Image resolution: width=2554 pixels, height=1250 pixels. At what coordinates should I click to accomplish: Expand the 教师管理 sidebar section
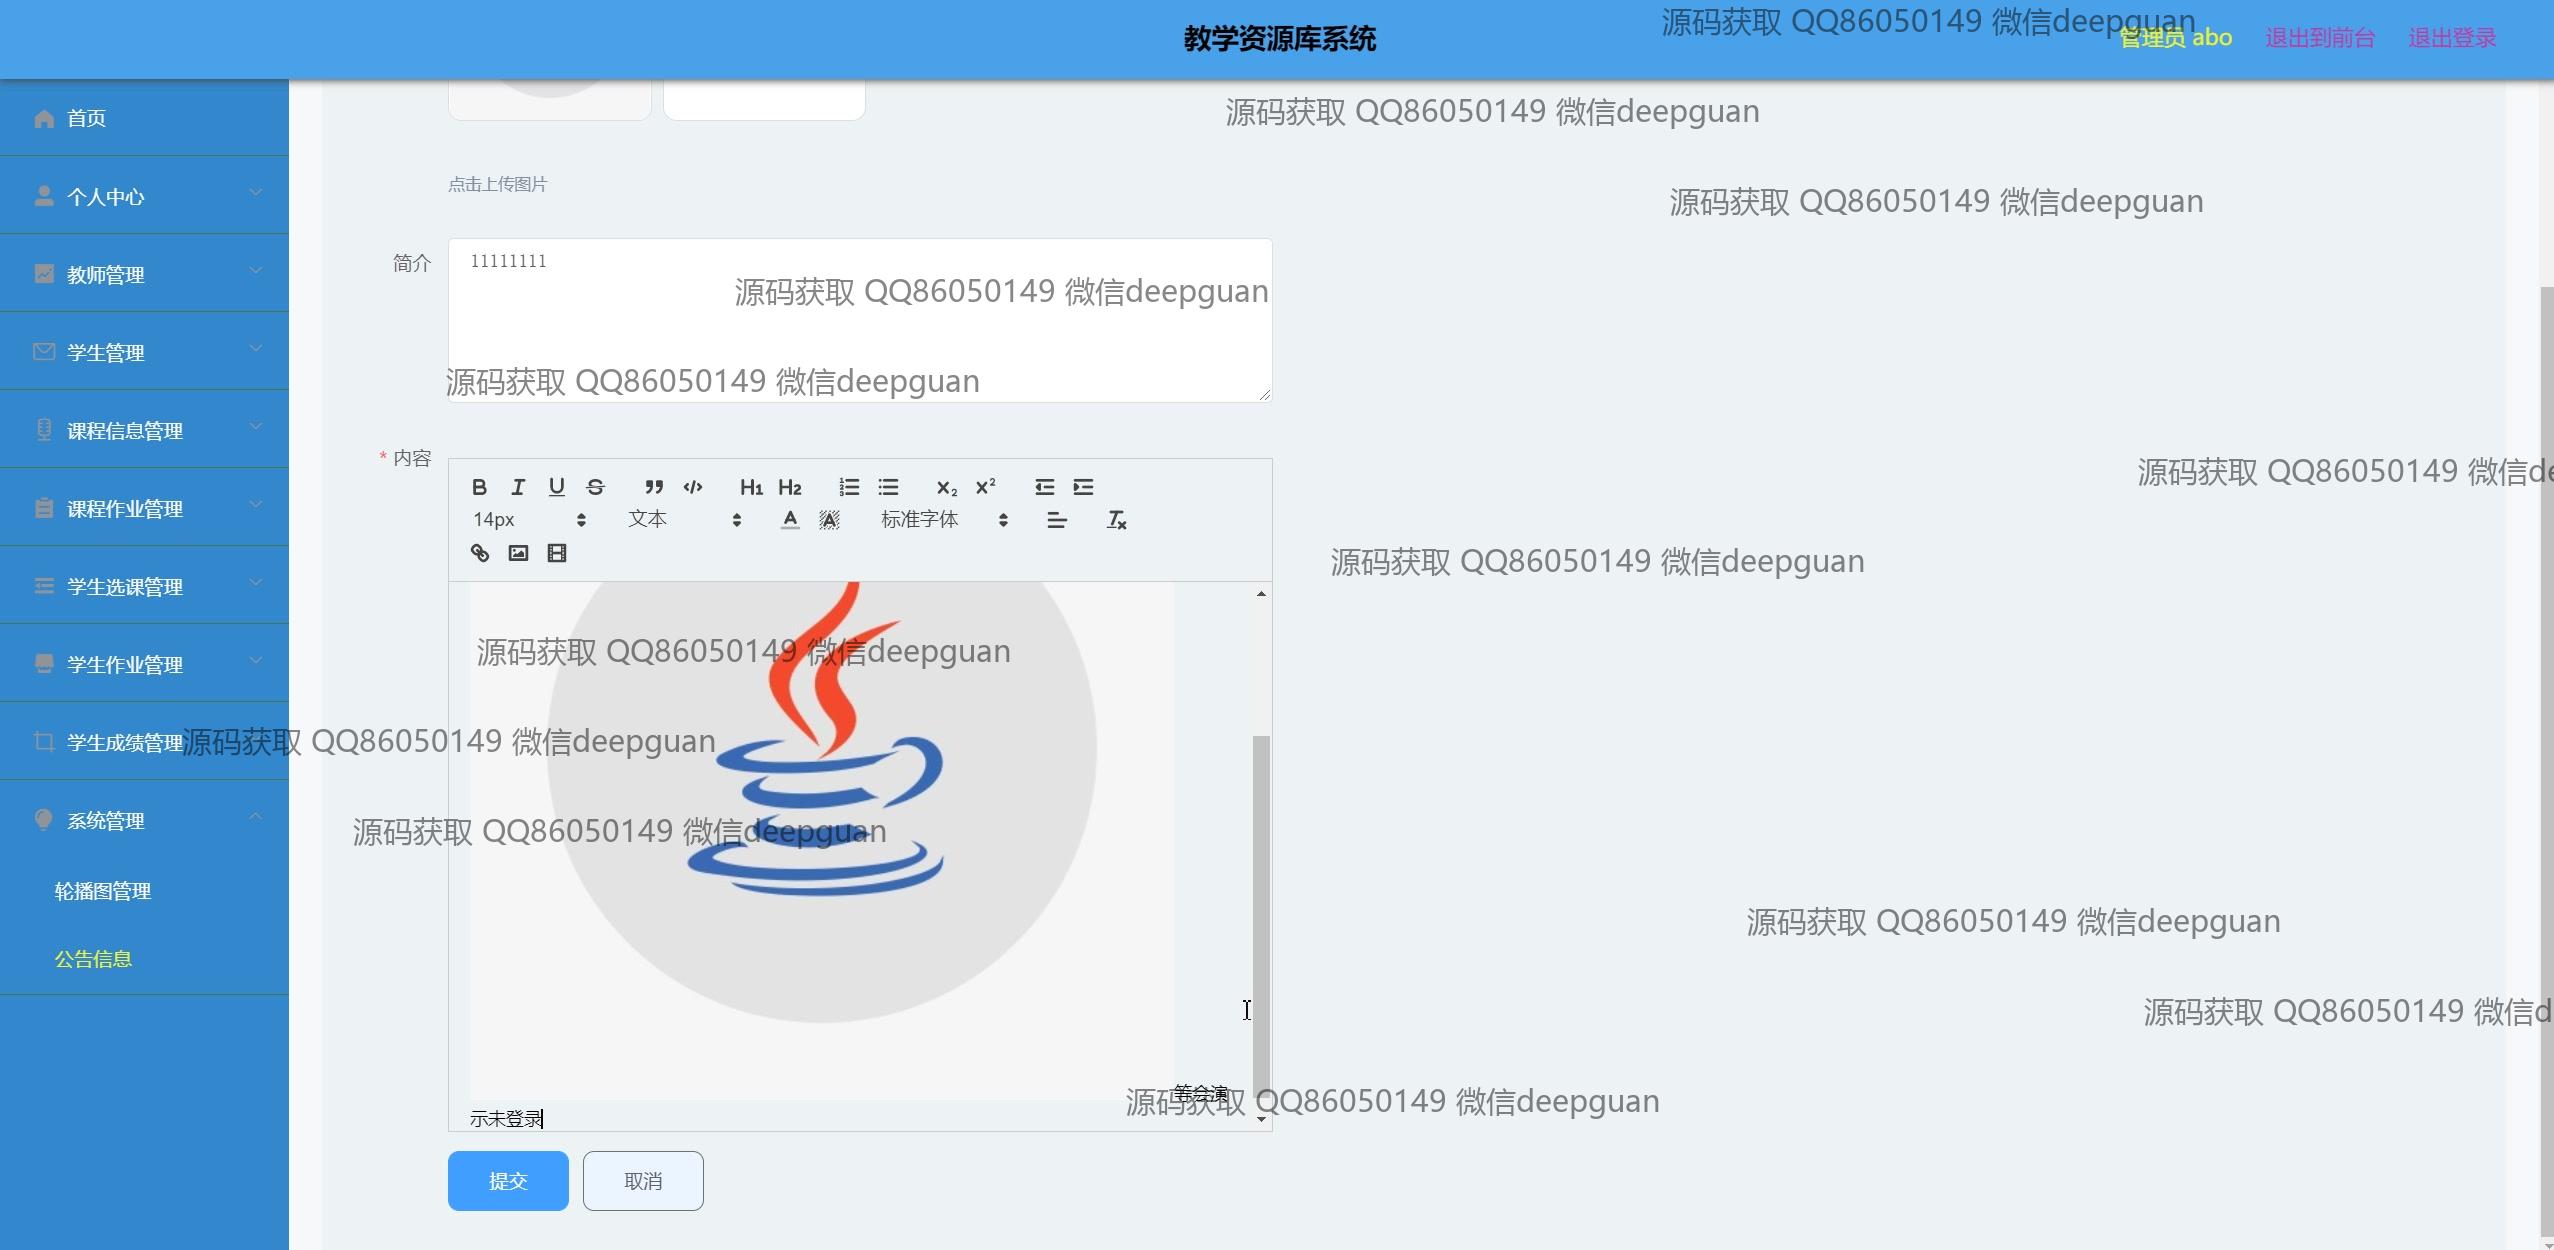105,274
